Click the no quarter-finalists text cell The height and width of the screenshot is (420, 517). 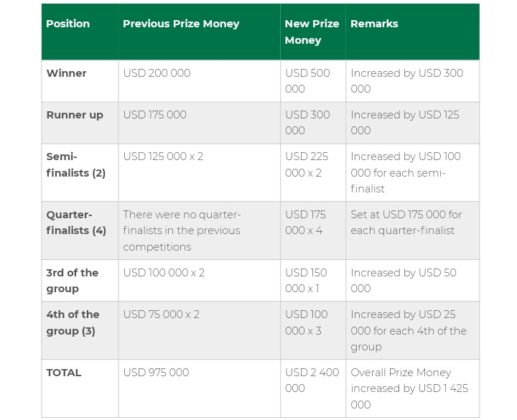(182, 230)
